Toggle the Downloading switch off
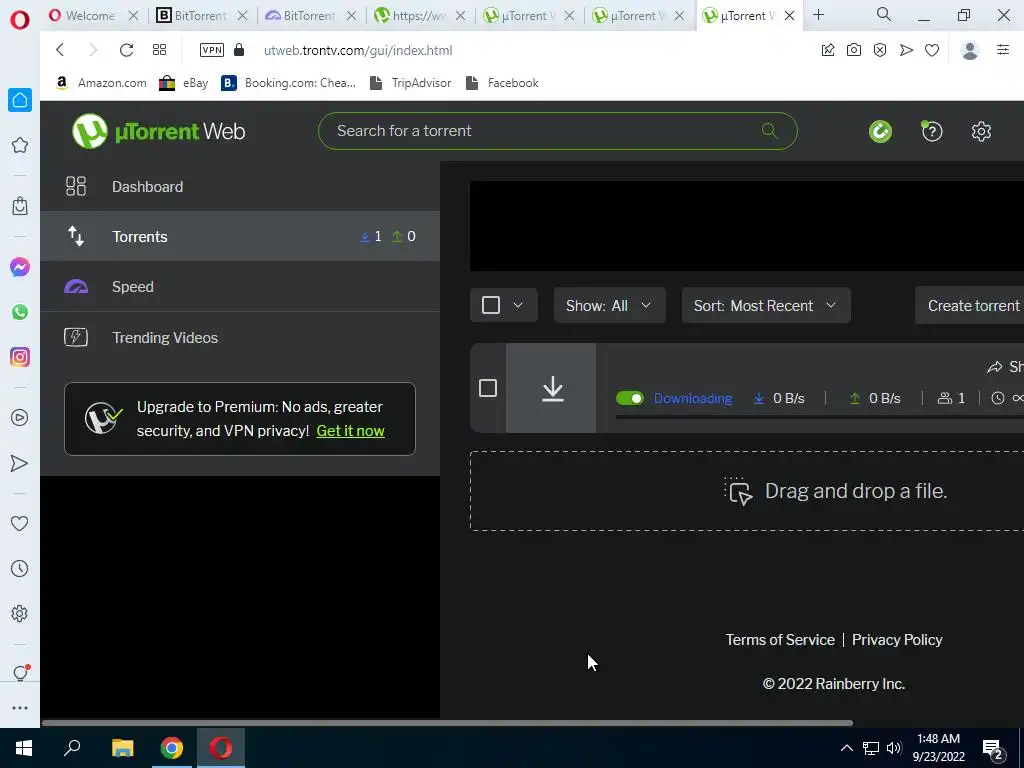 click(x=630, y=398)
